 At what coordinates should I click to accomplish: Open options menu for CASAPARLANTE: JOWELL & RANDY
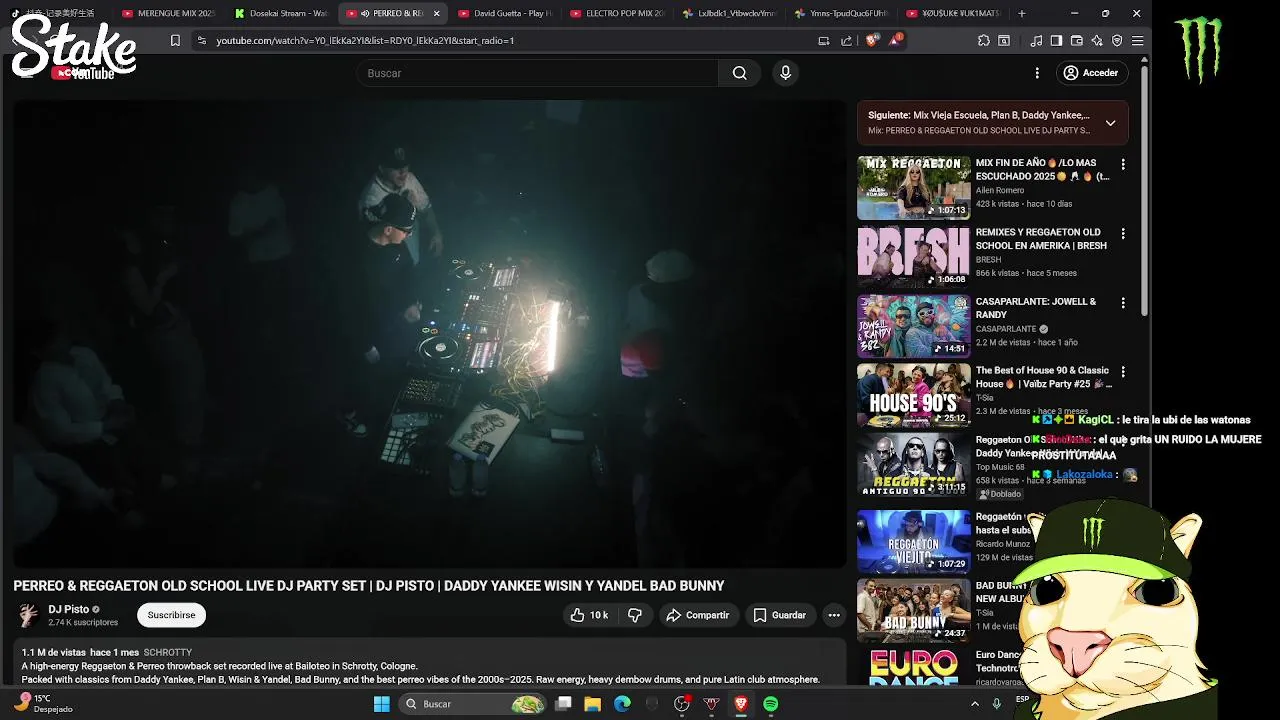(1123, 302)
